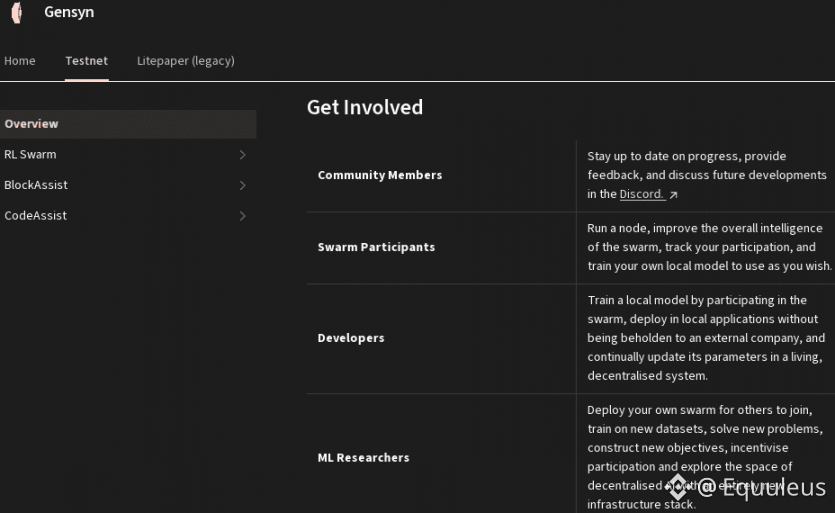
Task: Open the CodeAssist sidebar page
Action: pyautogui.click(x=36, y=216)
